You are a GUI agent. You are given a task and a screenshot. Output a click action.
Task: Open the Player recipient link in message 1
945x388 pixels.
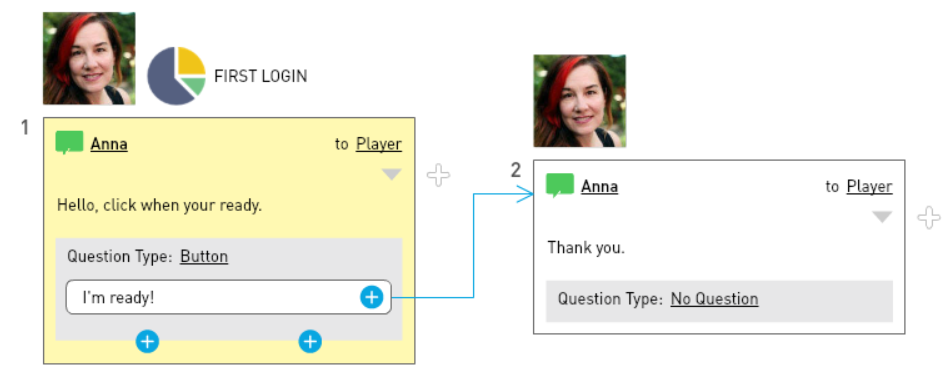coord(379,144)
